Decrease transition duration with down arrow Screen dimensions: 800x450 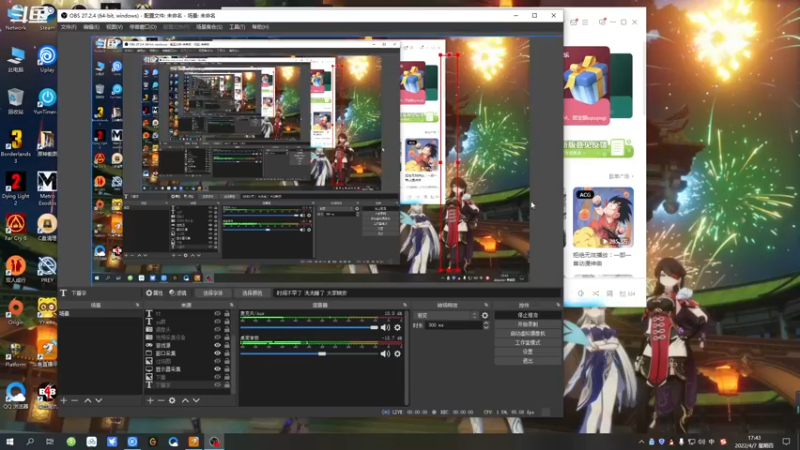click(486, 327)
